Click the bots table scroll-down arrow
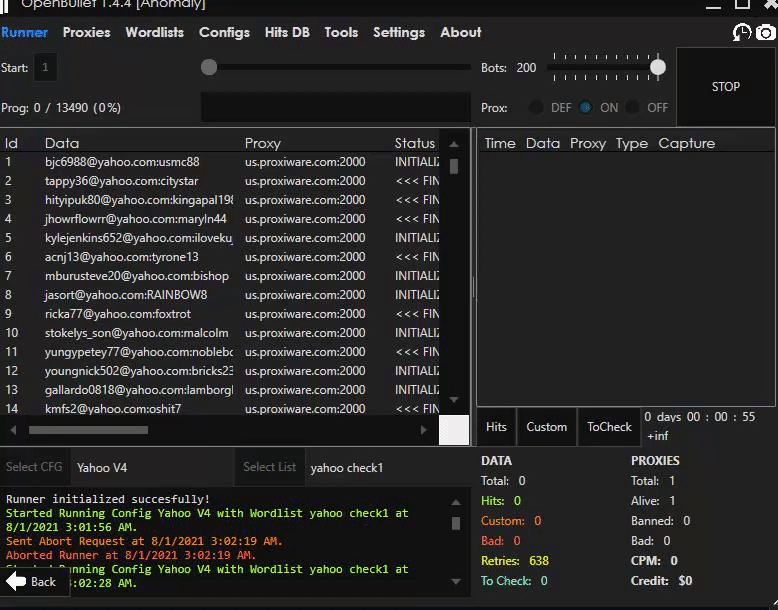The height and width of the screenshot is (610, 778). pos(454,400)
